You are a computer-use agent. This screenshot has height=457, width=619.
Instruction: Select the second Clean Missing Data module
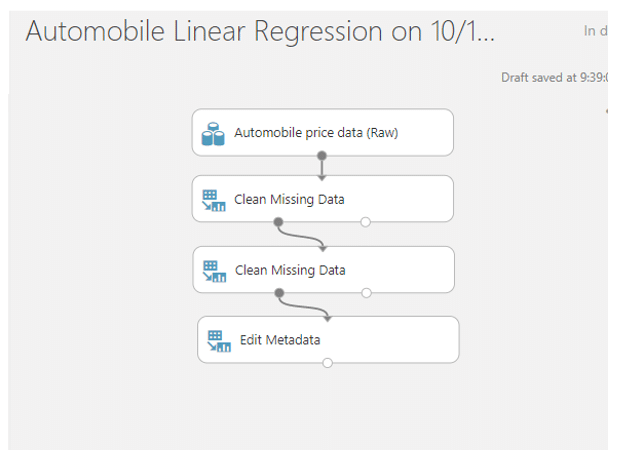tap(323, 270)
